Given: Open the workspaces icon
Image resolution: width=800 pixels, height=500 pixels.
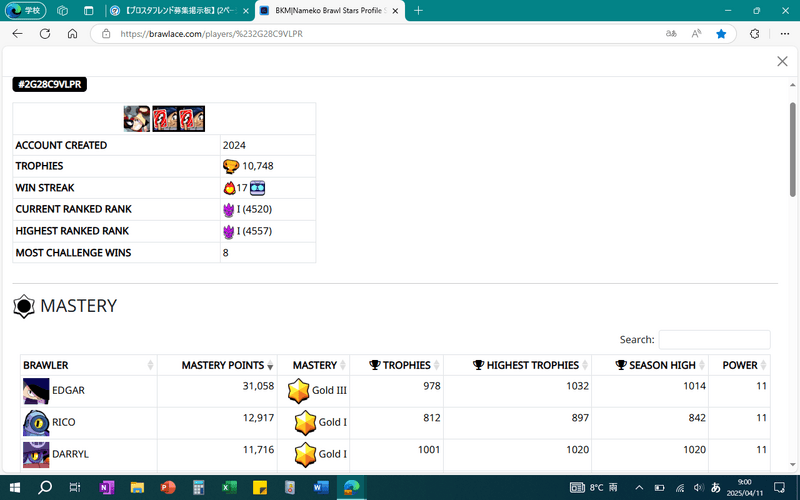Looking at the screenshot, I should tap(62, 10).
